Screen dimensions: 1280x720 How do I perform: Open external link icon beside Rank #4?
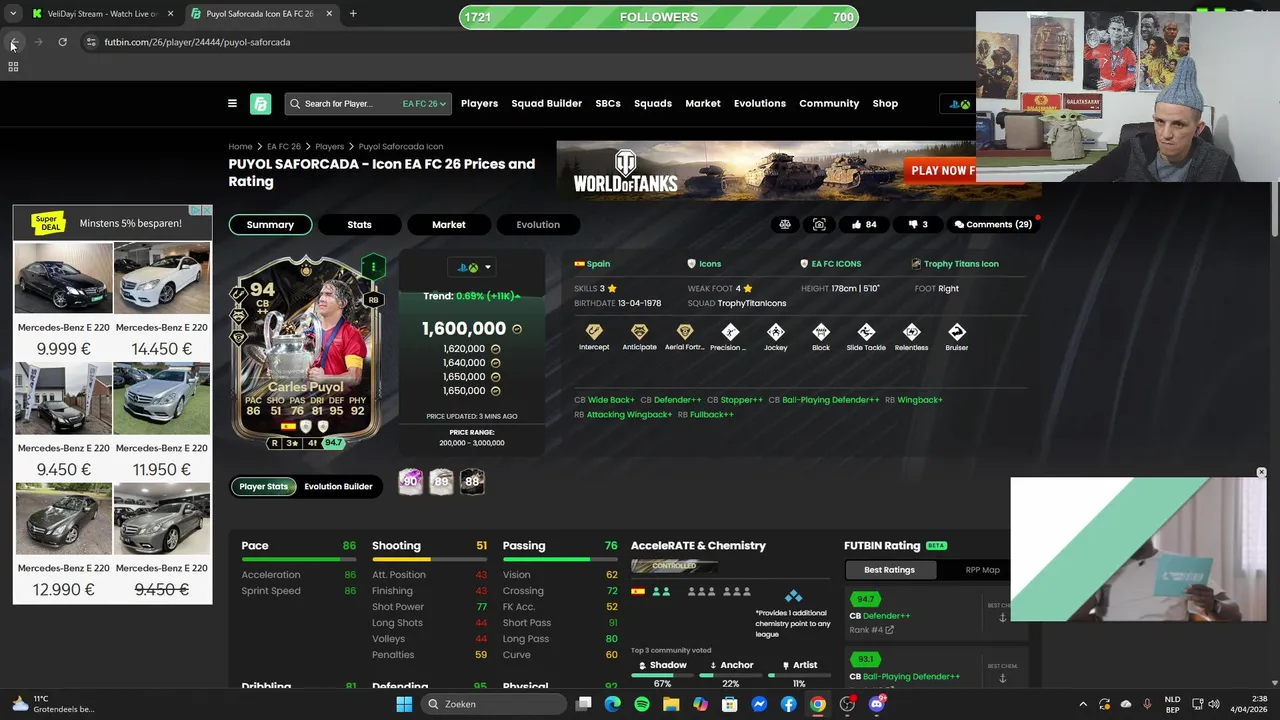point(889,630)
